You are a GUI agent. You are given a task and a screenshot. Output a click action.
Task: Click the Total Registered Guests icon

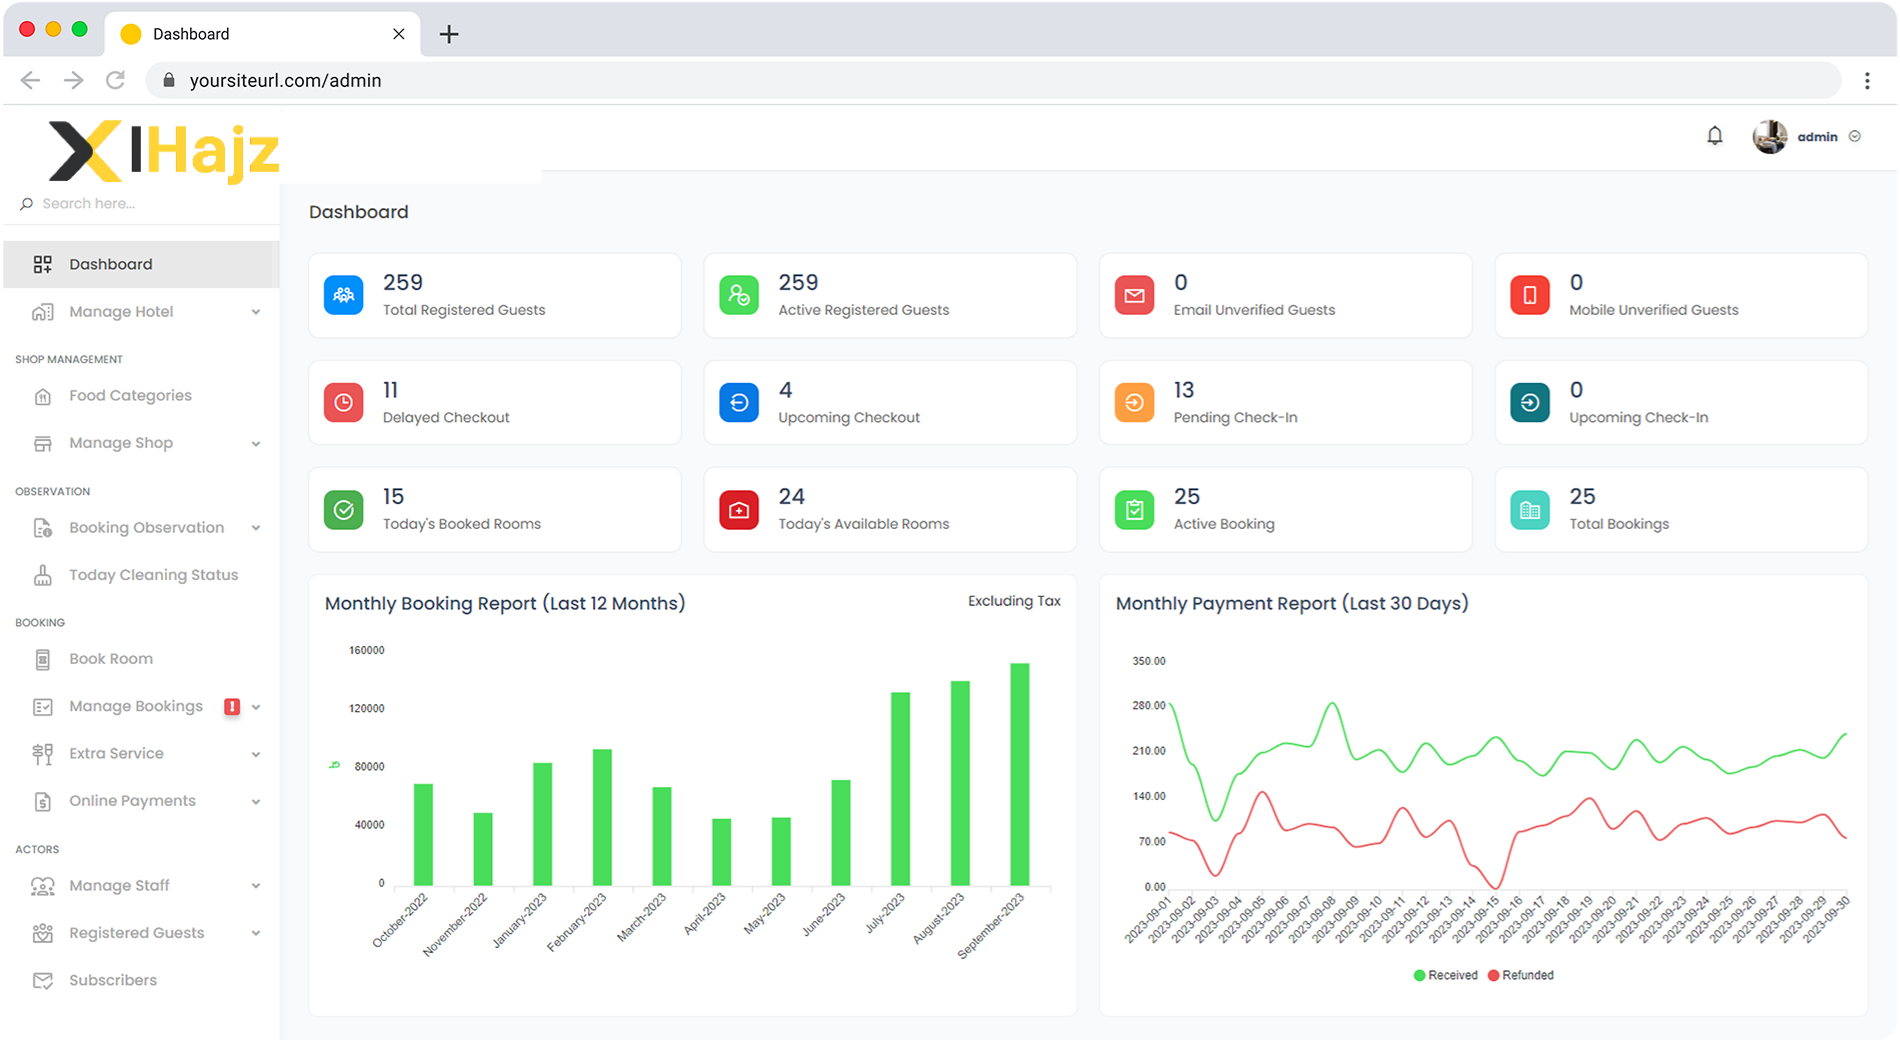pos(343,296)
